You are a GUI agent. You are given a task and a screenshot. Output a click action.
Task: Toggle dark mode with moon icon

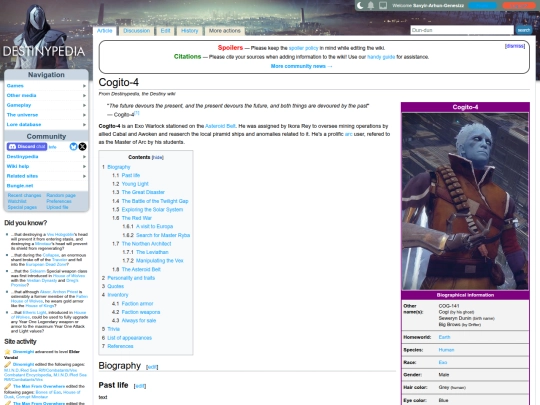pos(360,6)
